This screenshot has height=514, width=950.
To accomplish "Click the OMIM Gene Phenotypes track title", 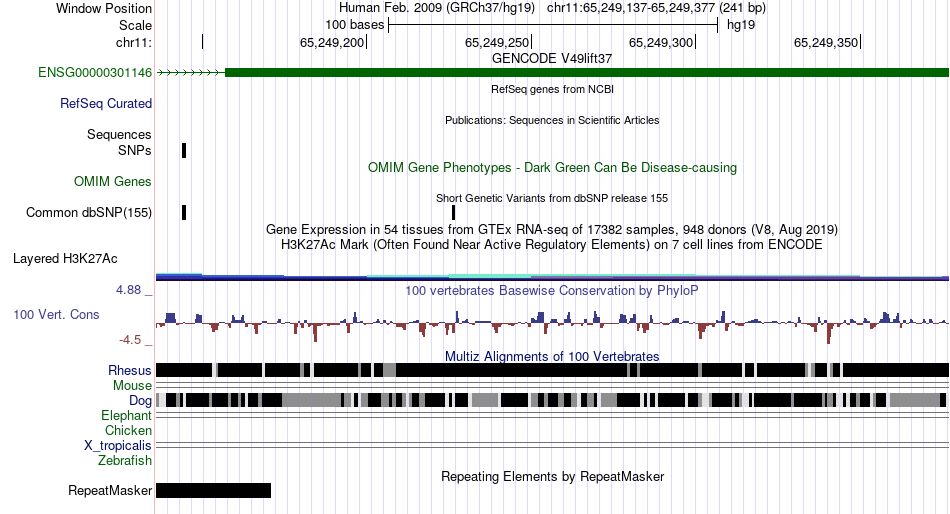I will pyautogui.click(x=552, y=167).
